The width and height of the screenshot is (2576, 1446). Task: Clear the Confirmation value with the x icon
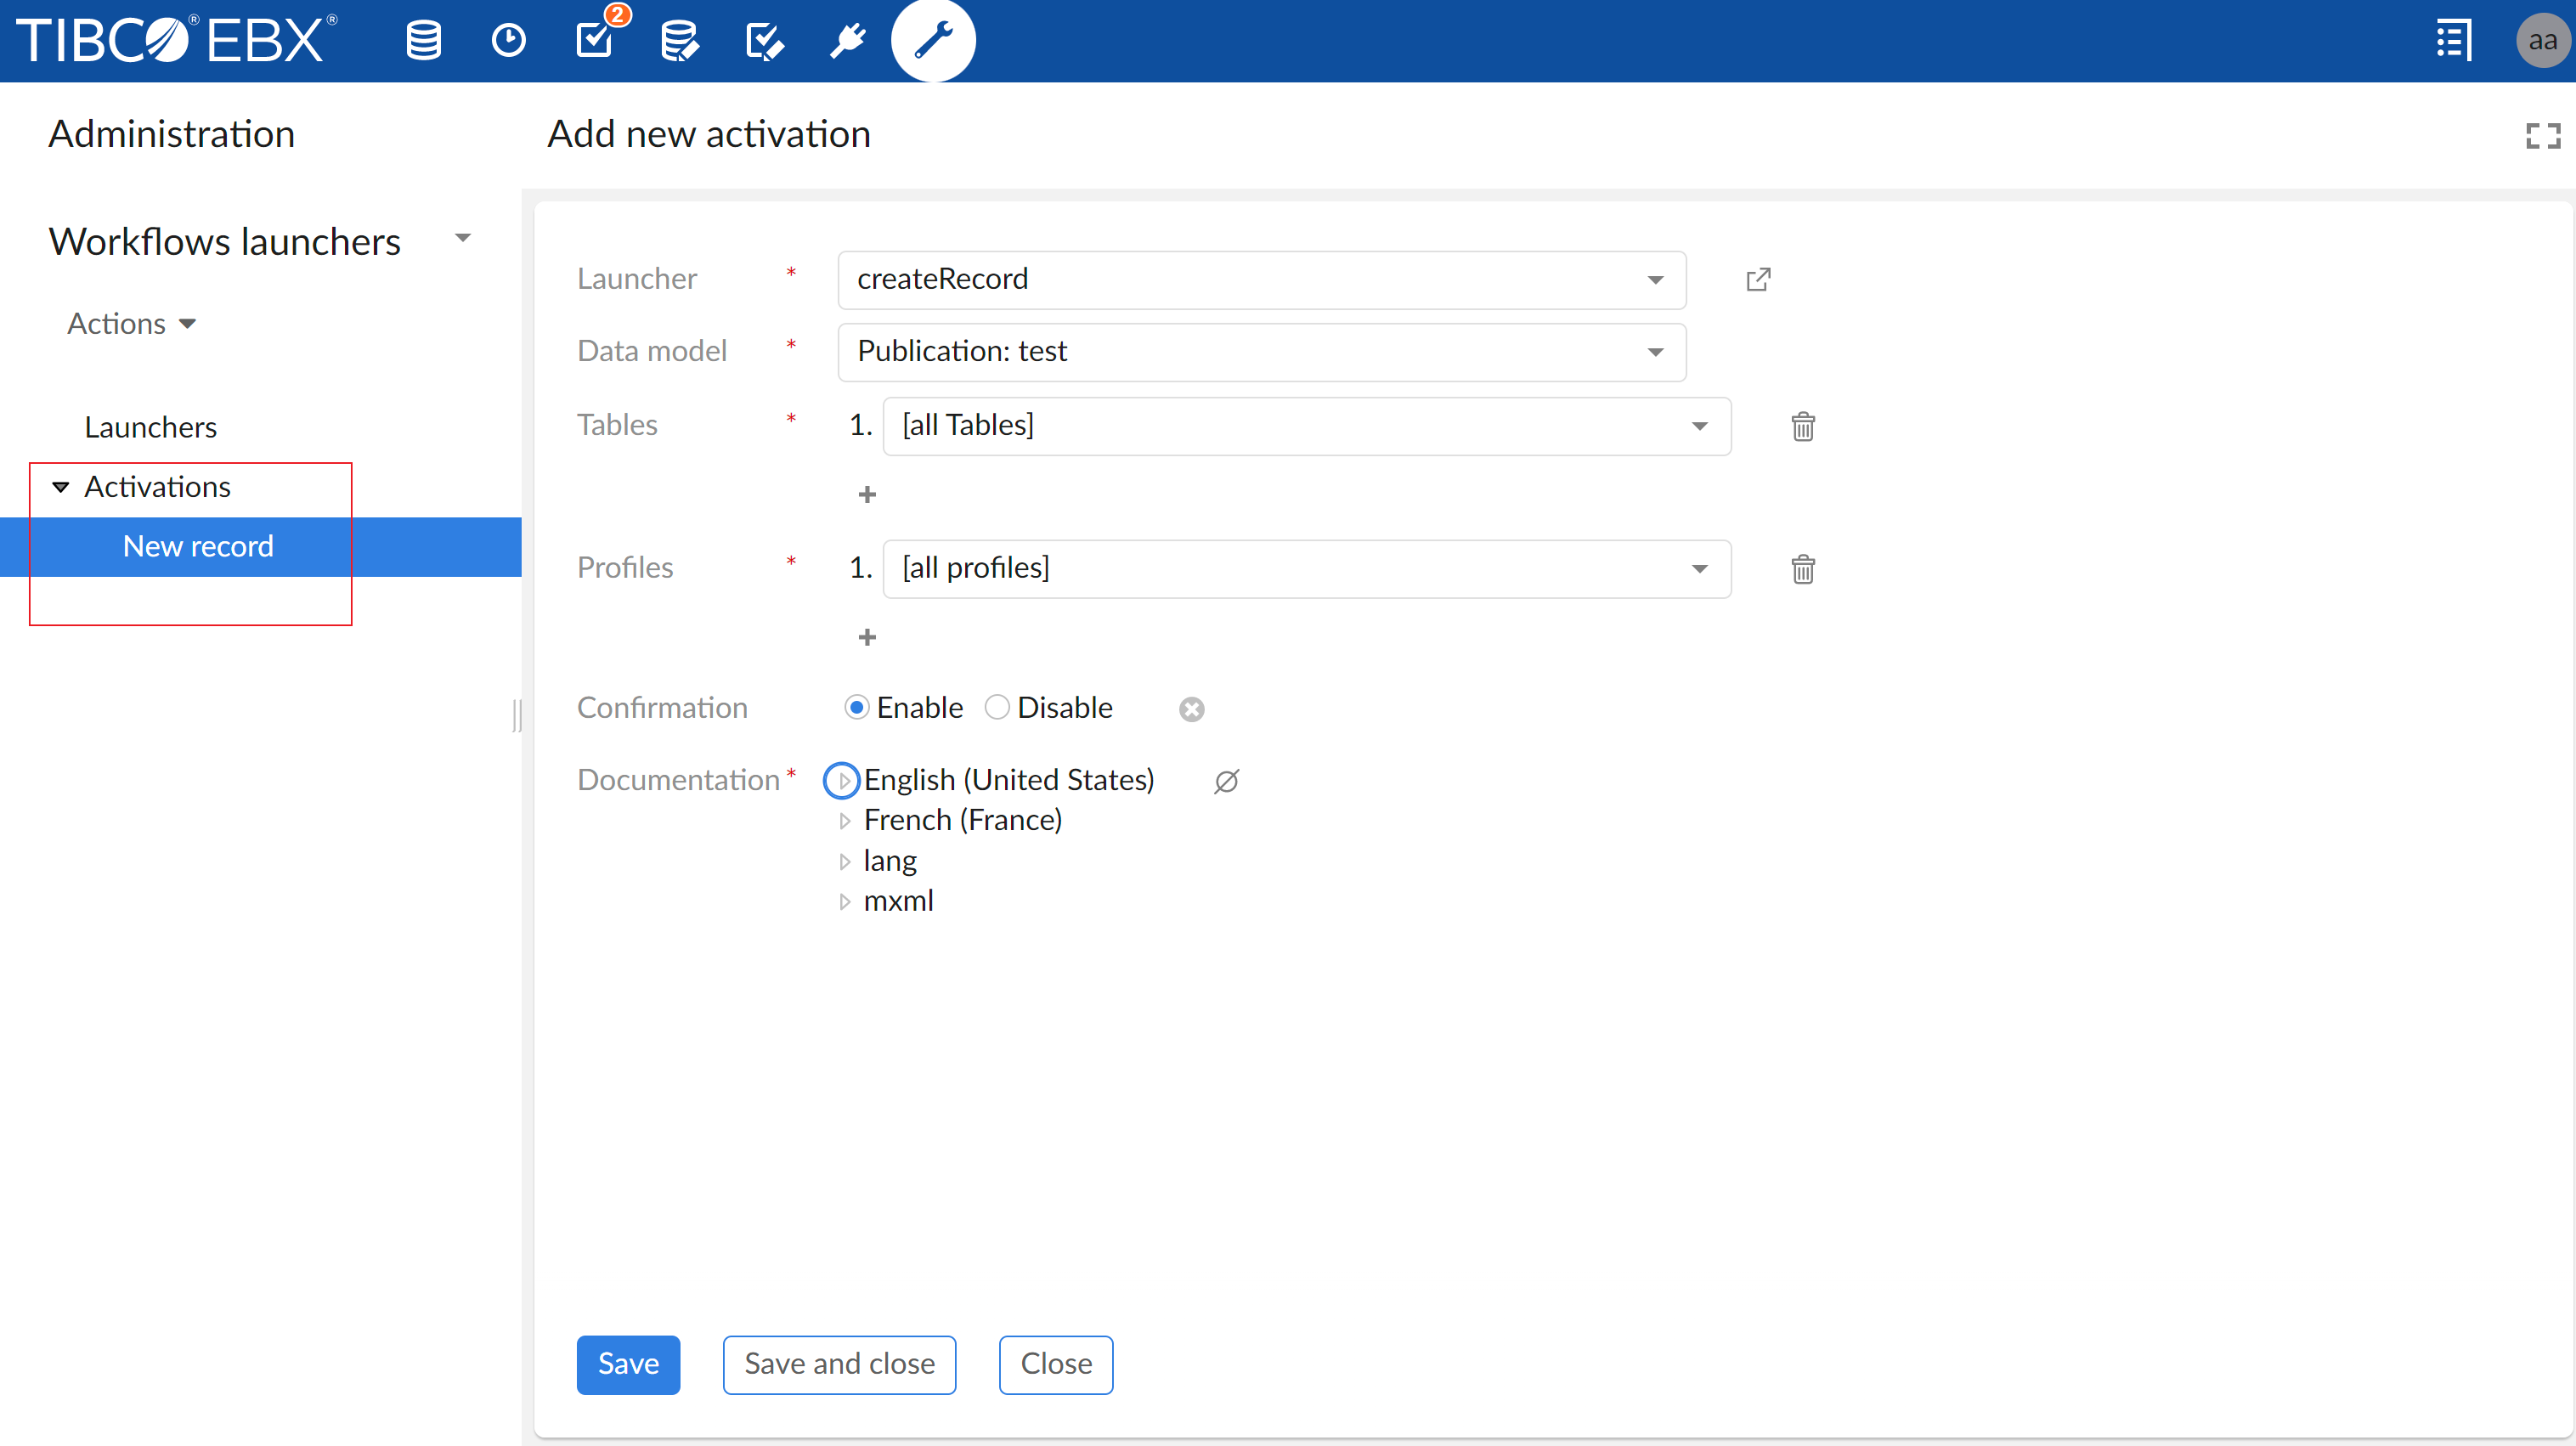point(1191,709)
